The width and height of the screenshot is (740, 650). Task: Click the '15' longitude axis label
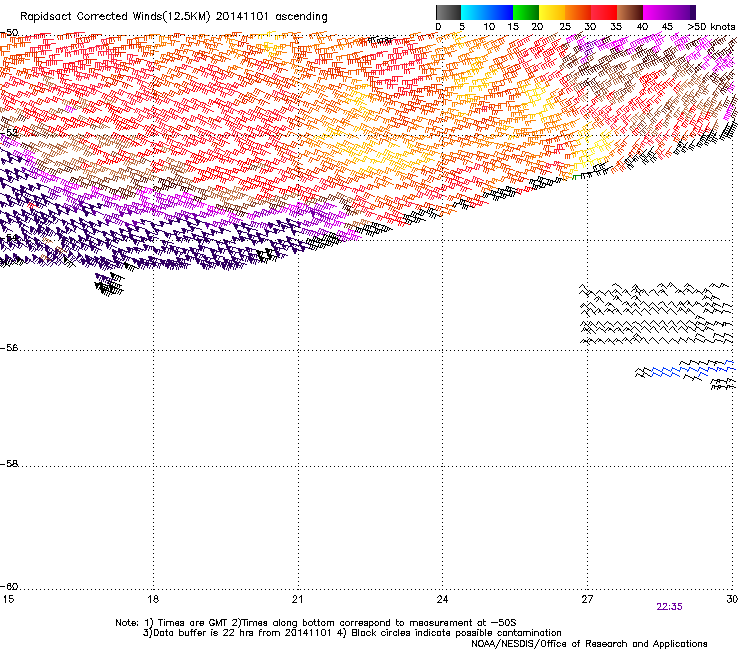coord(8,599)
